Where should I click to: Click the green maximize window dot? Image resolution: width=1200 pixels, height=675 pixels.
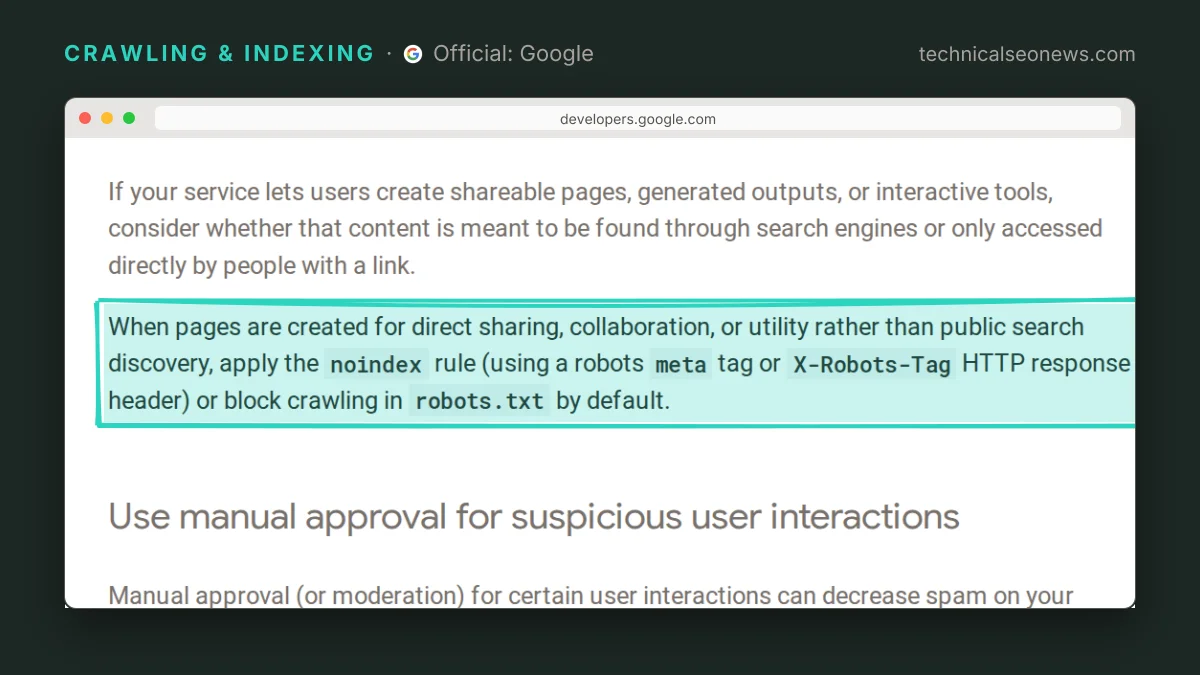(129, 118)
